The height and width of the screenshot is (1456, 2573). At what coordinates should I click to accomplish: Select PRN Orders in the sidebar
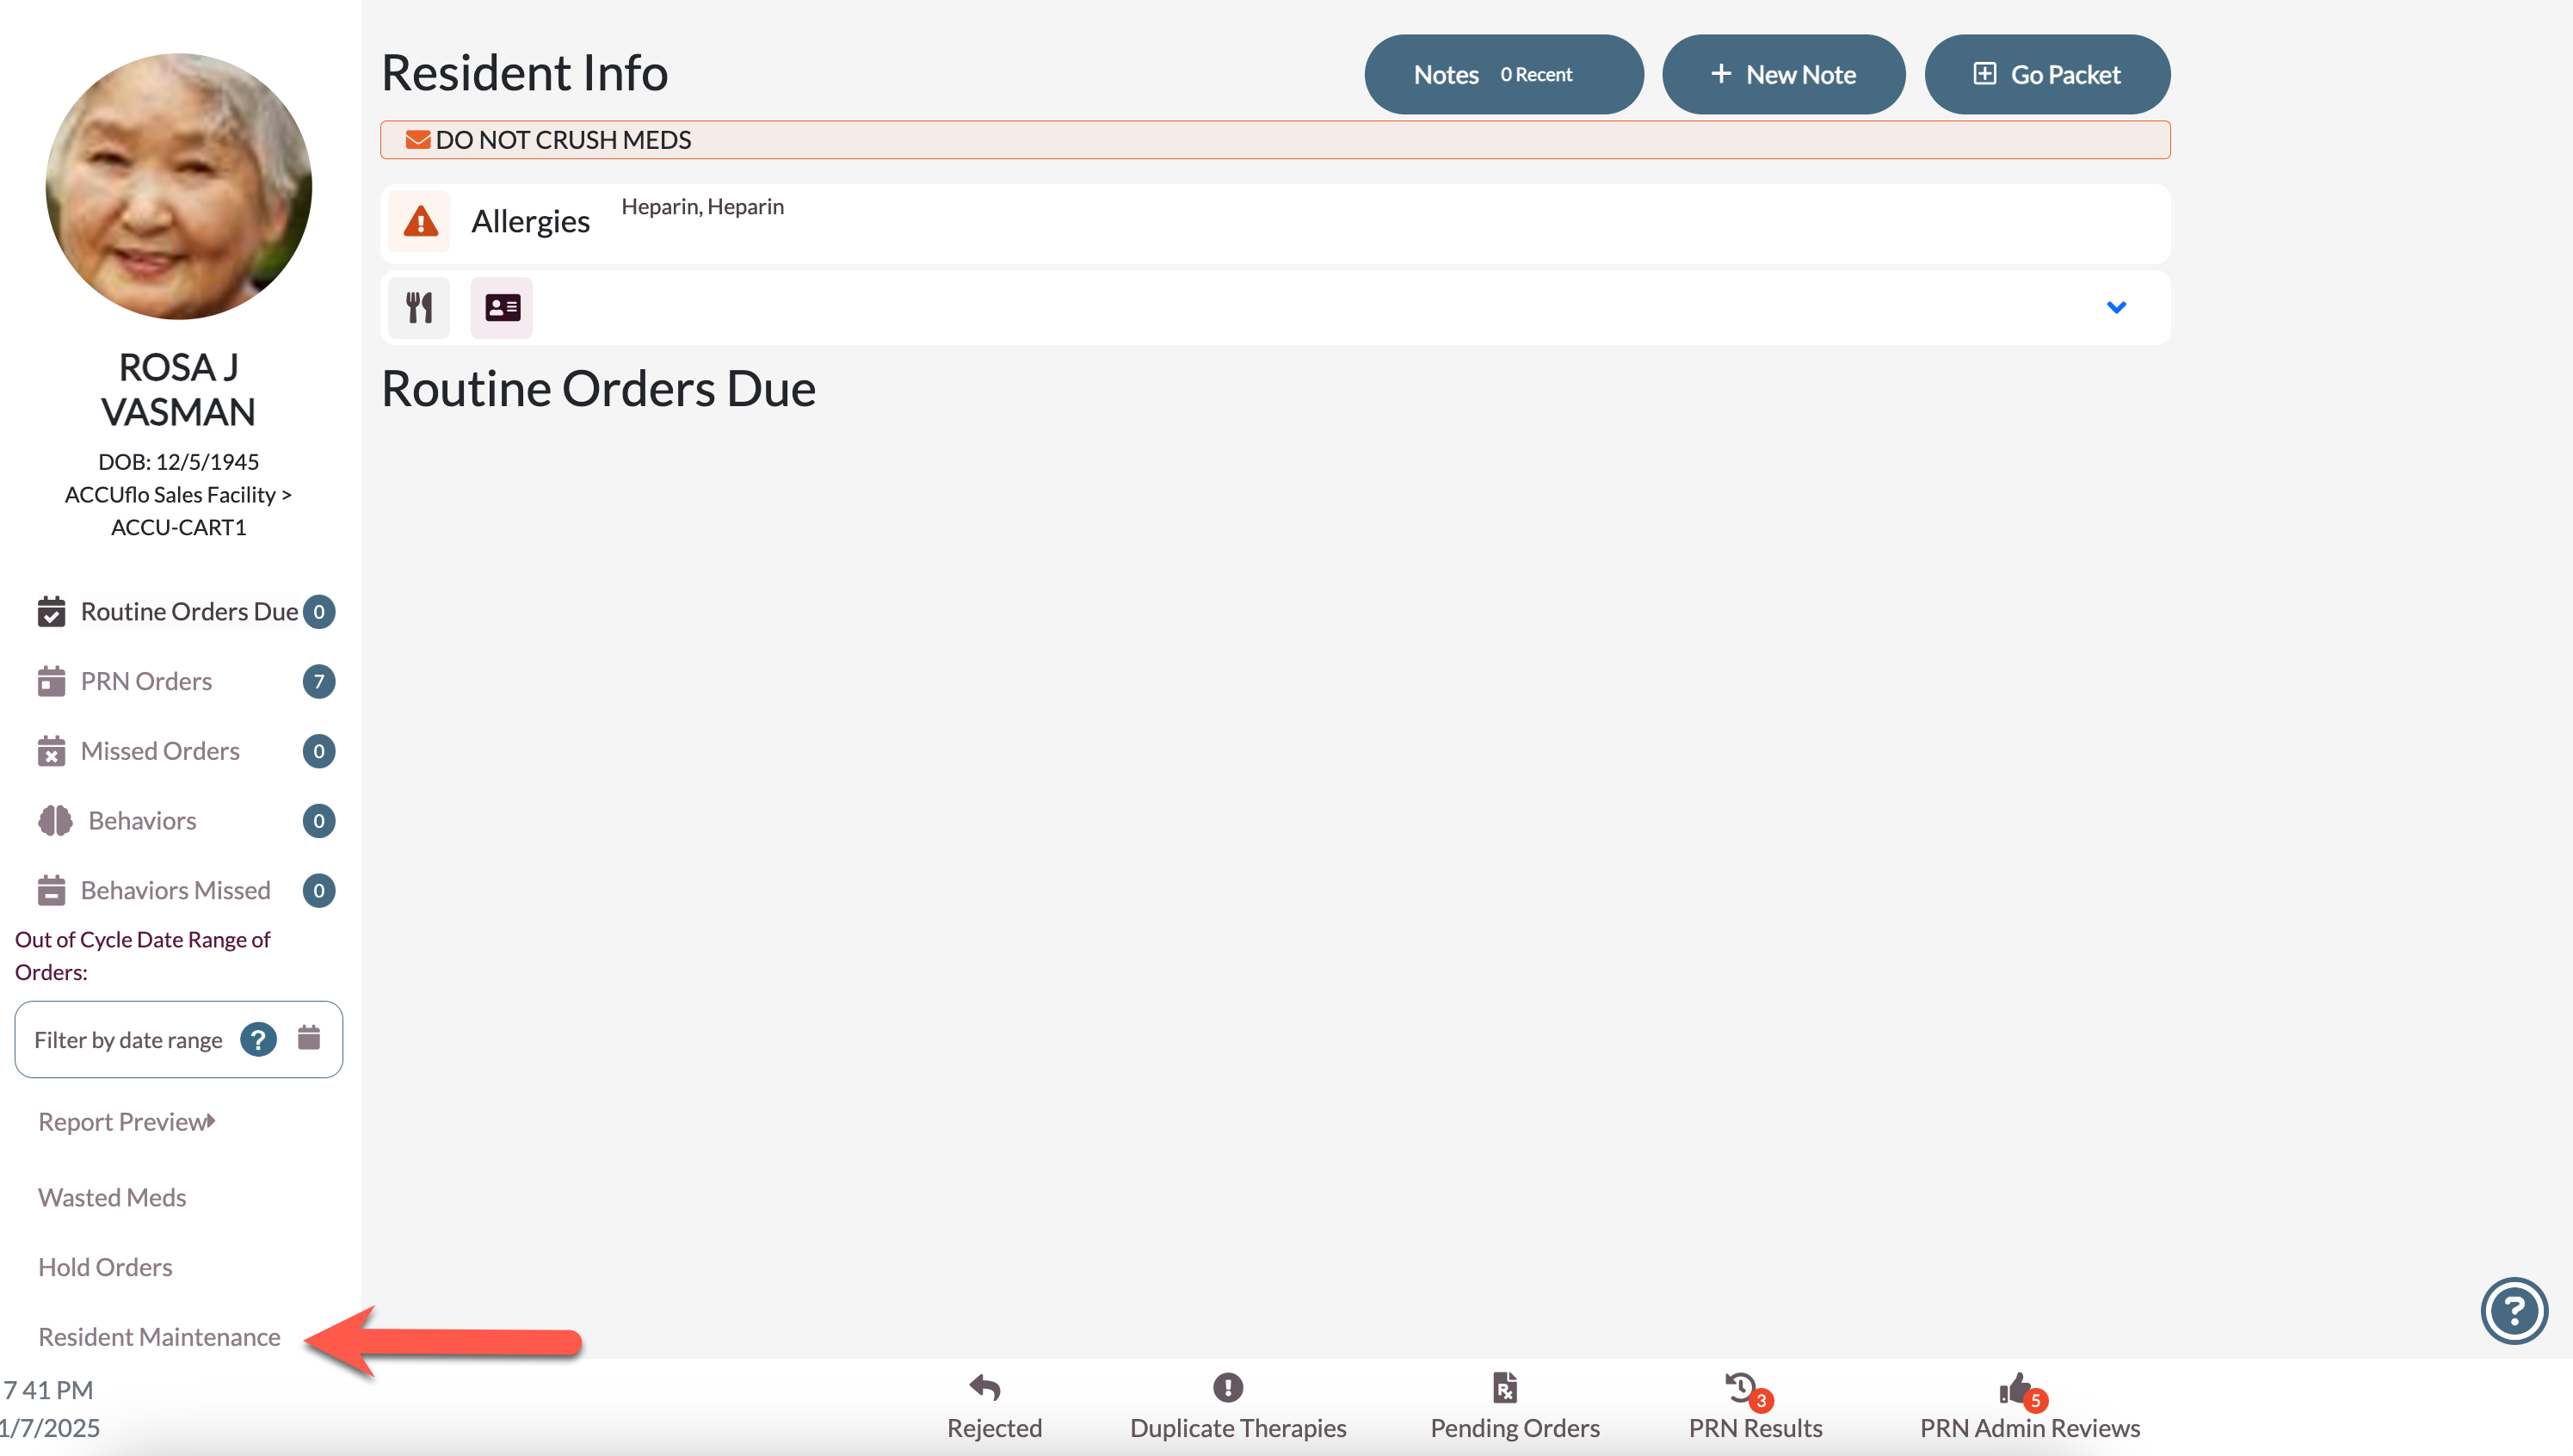(146, 681)
